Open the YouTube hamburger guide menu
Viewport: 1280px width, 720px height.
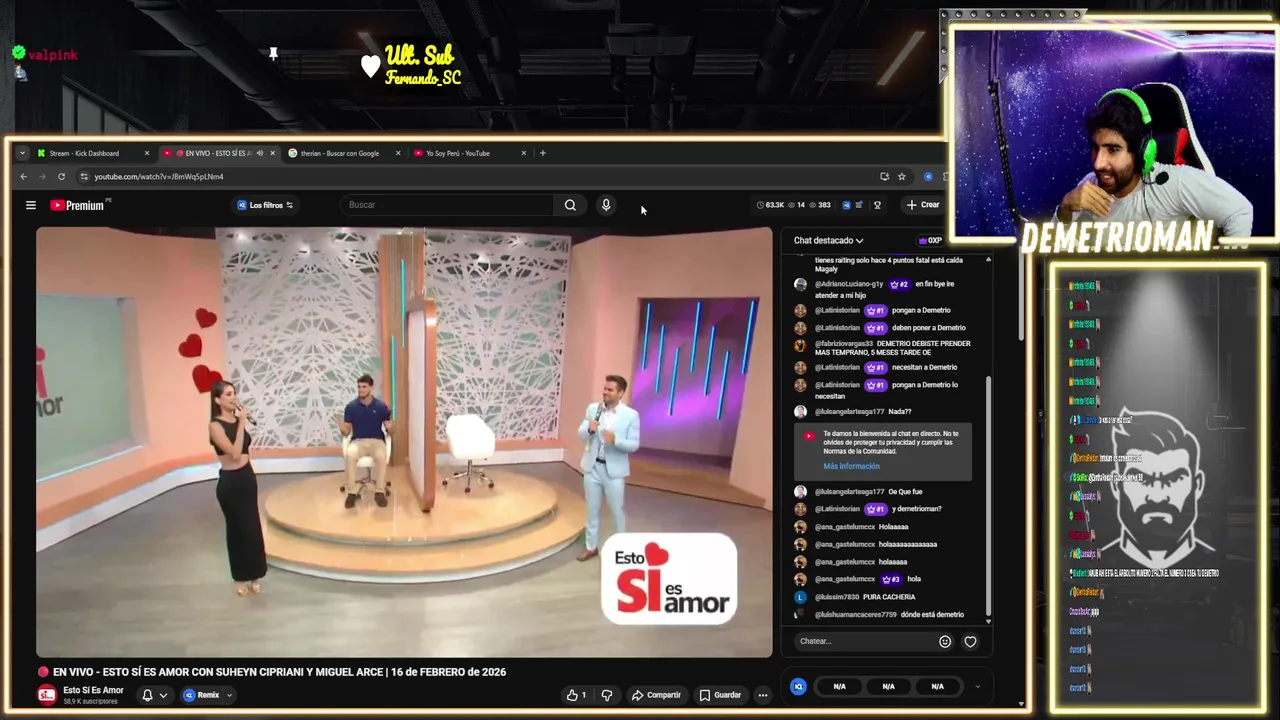point(31,205)
